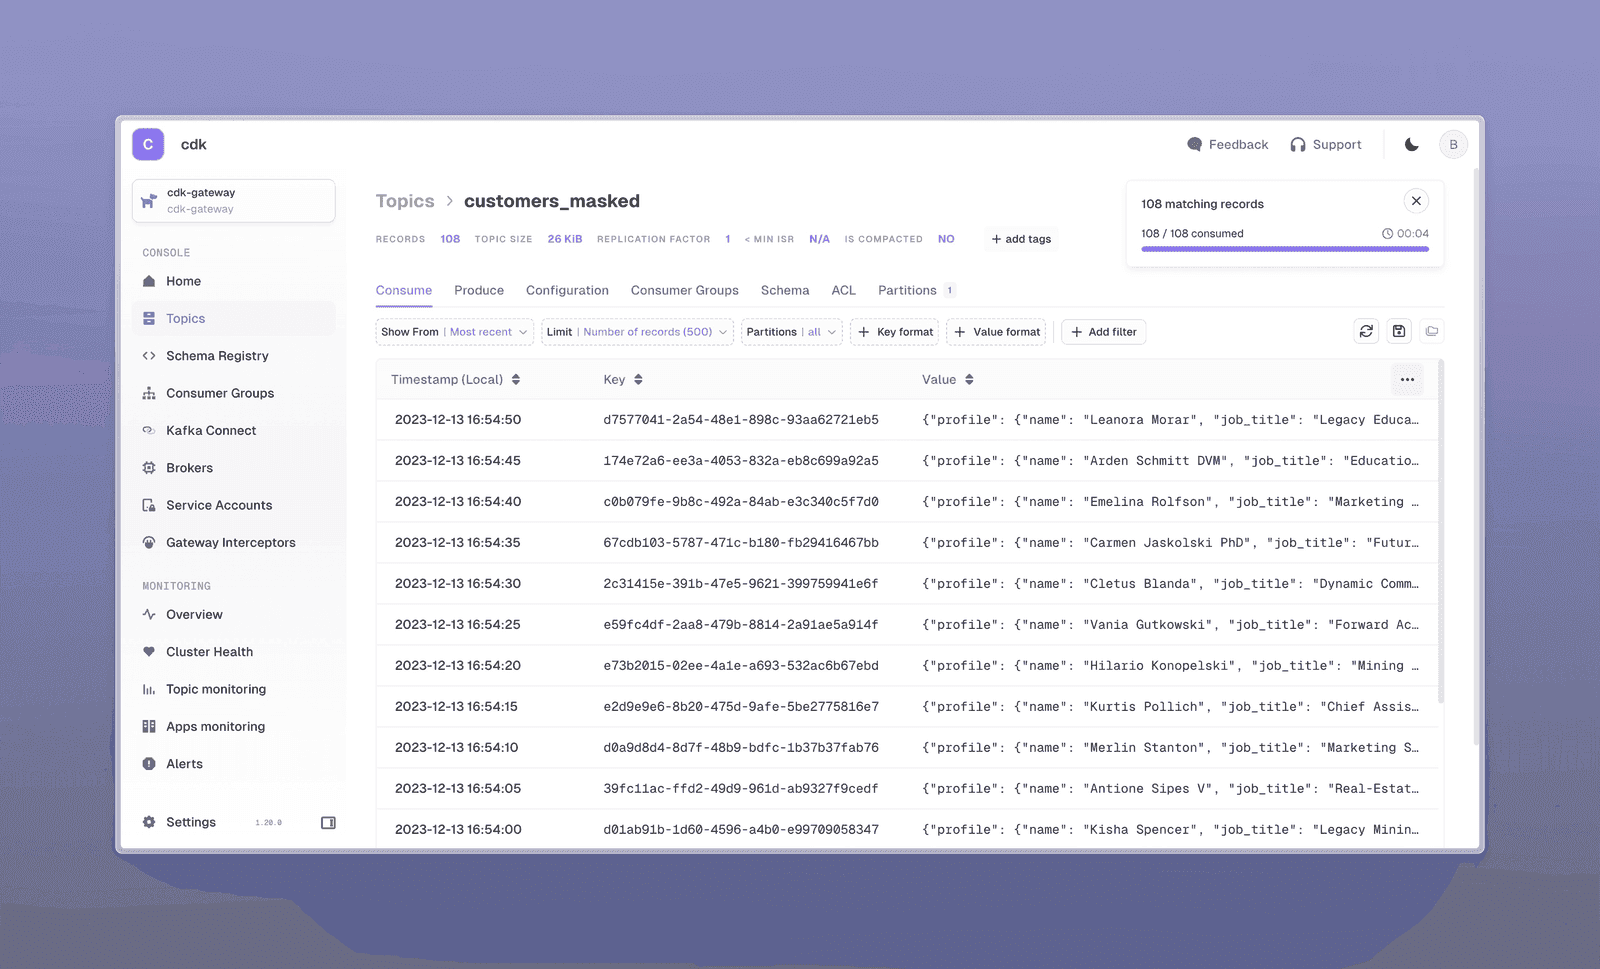The height and width of the screenshot is (969, 1600).
Task: Click the consumed records progress bar
Action: (1285, 249)
